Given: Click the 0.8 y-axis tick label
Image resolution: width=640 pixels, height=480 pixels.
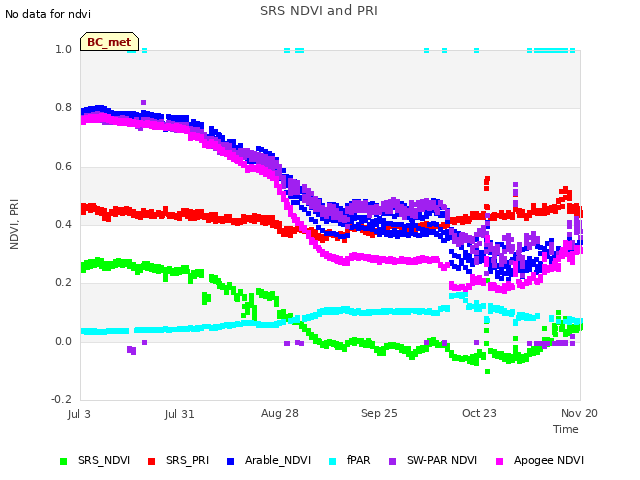Looking at the screenshot, I should pyautogui.click(x=64, y=107).
